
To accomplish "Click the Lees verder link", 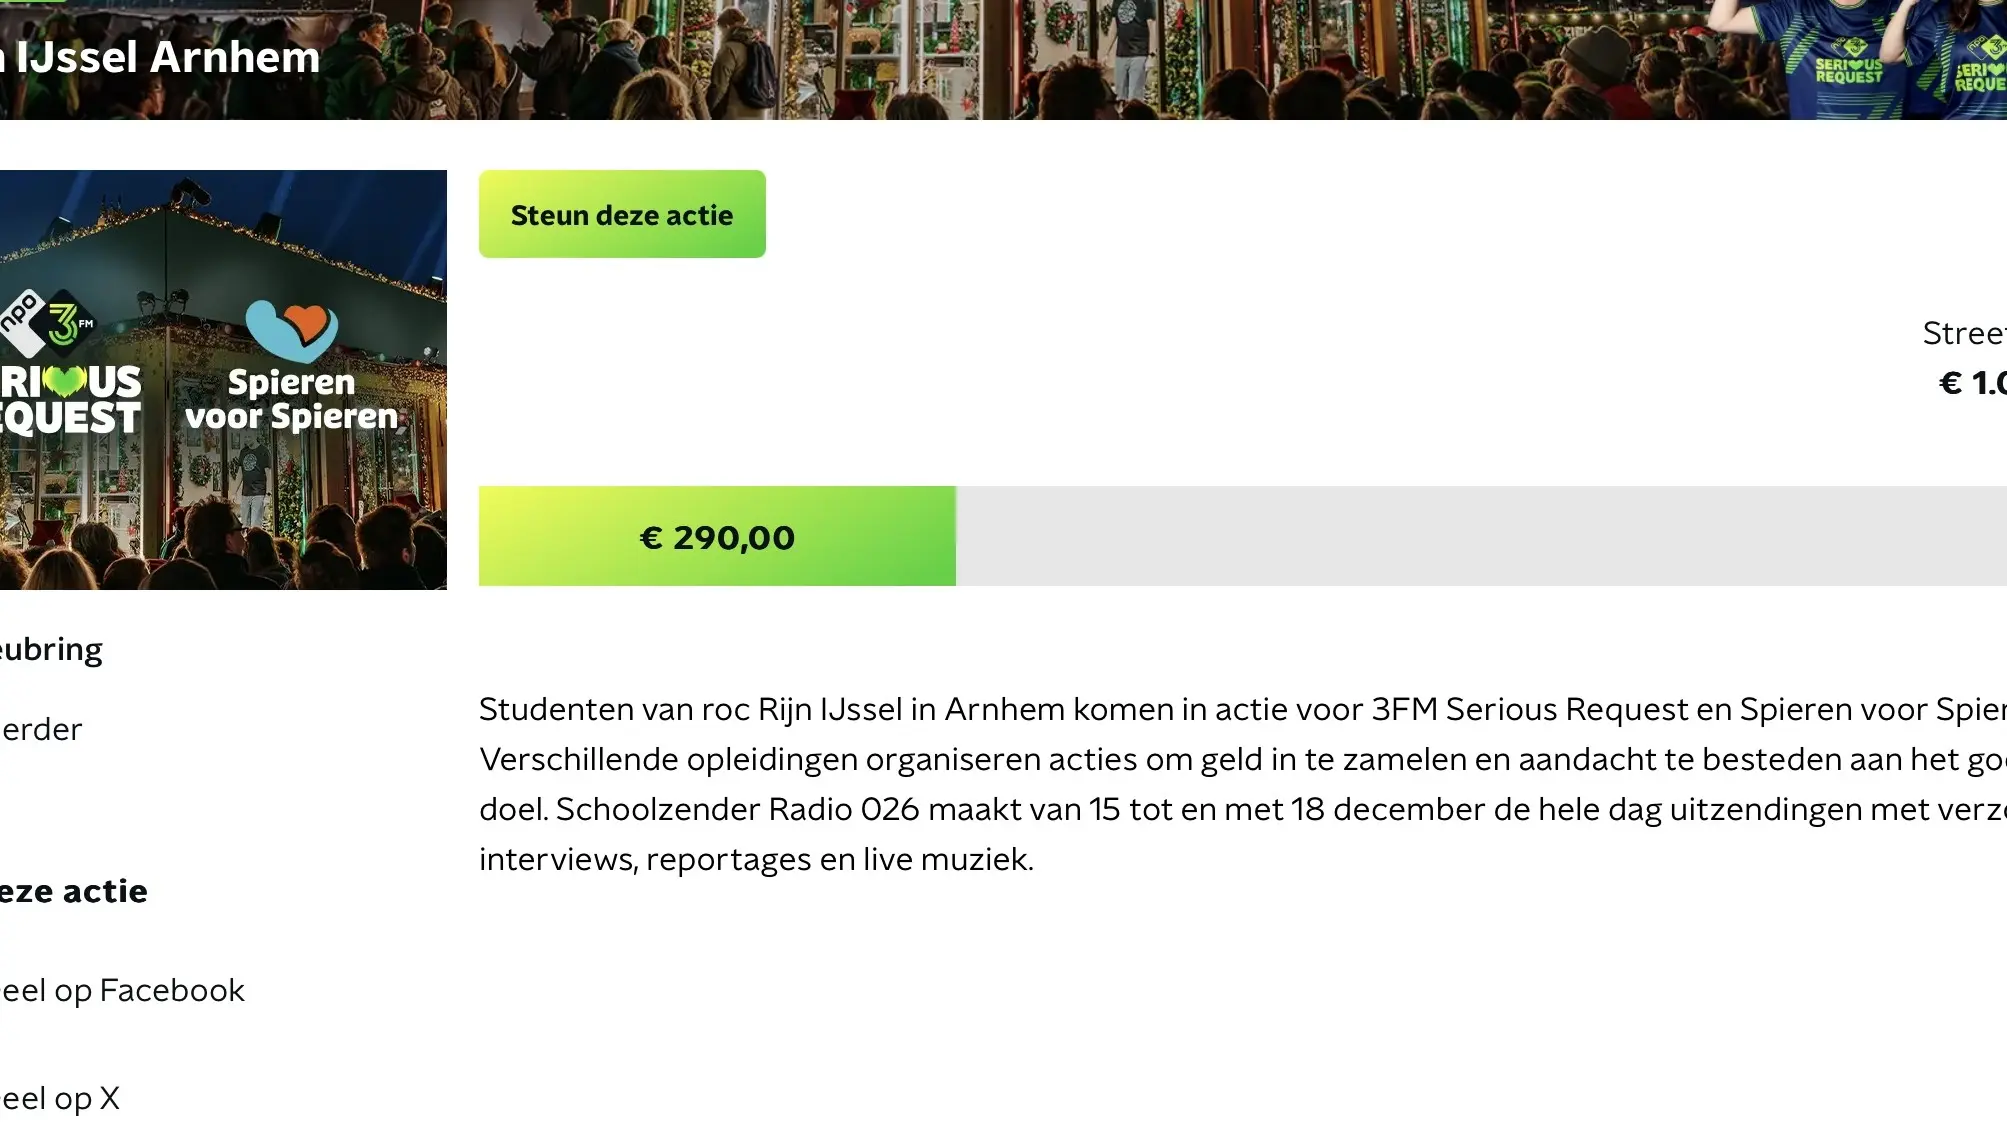I will pyautogui.click(x=40, y=729).
